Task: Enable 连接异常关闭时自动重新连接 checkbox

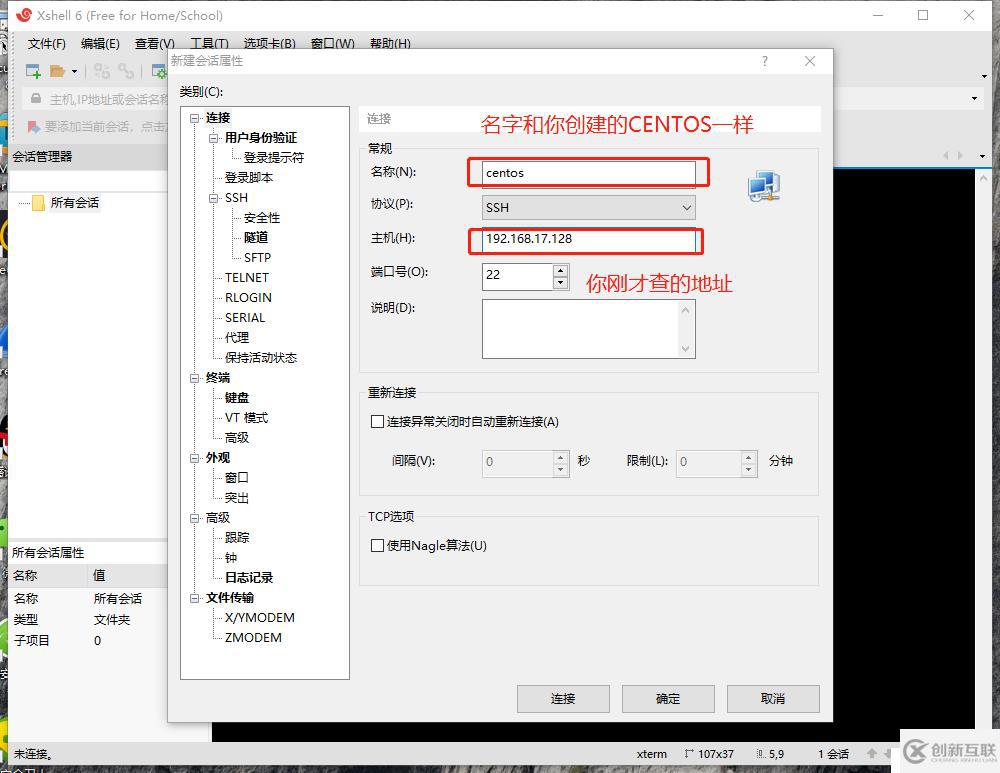Action: point(378,422)
